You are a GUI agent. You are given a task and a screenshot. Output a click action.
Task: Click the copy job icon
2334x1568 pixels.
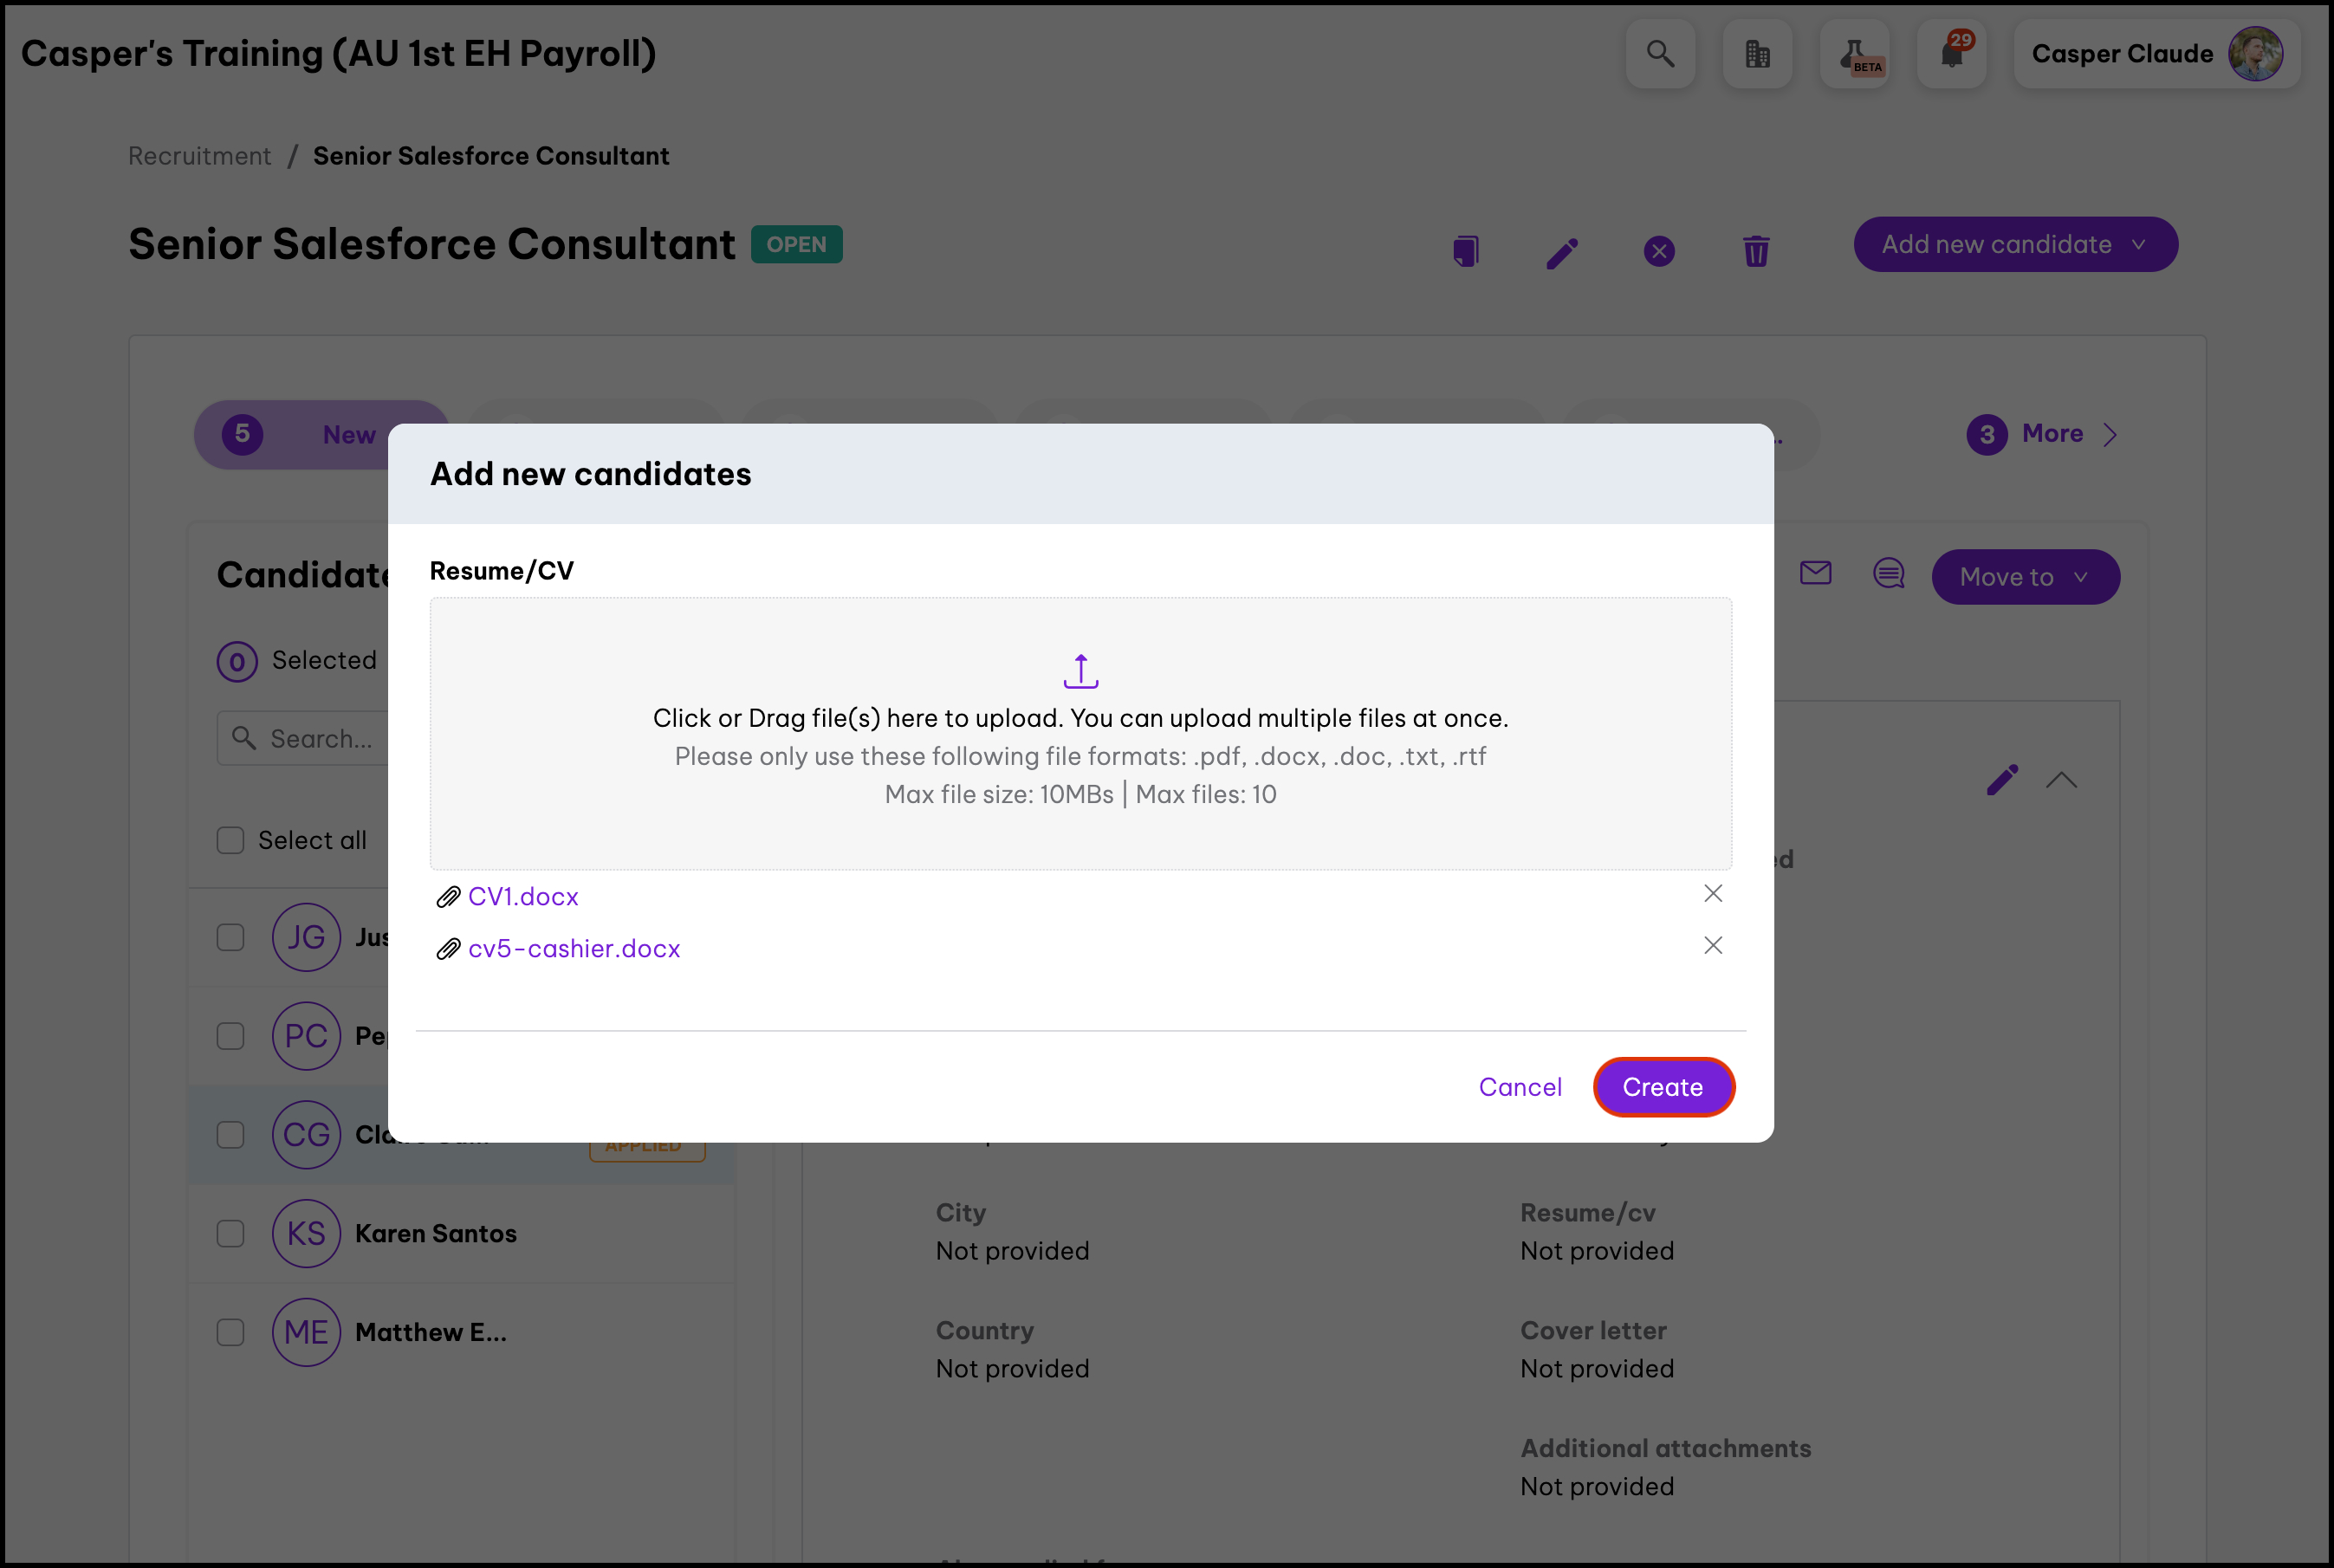(x=1466, y=251)
